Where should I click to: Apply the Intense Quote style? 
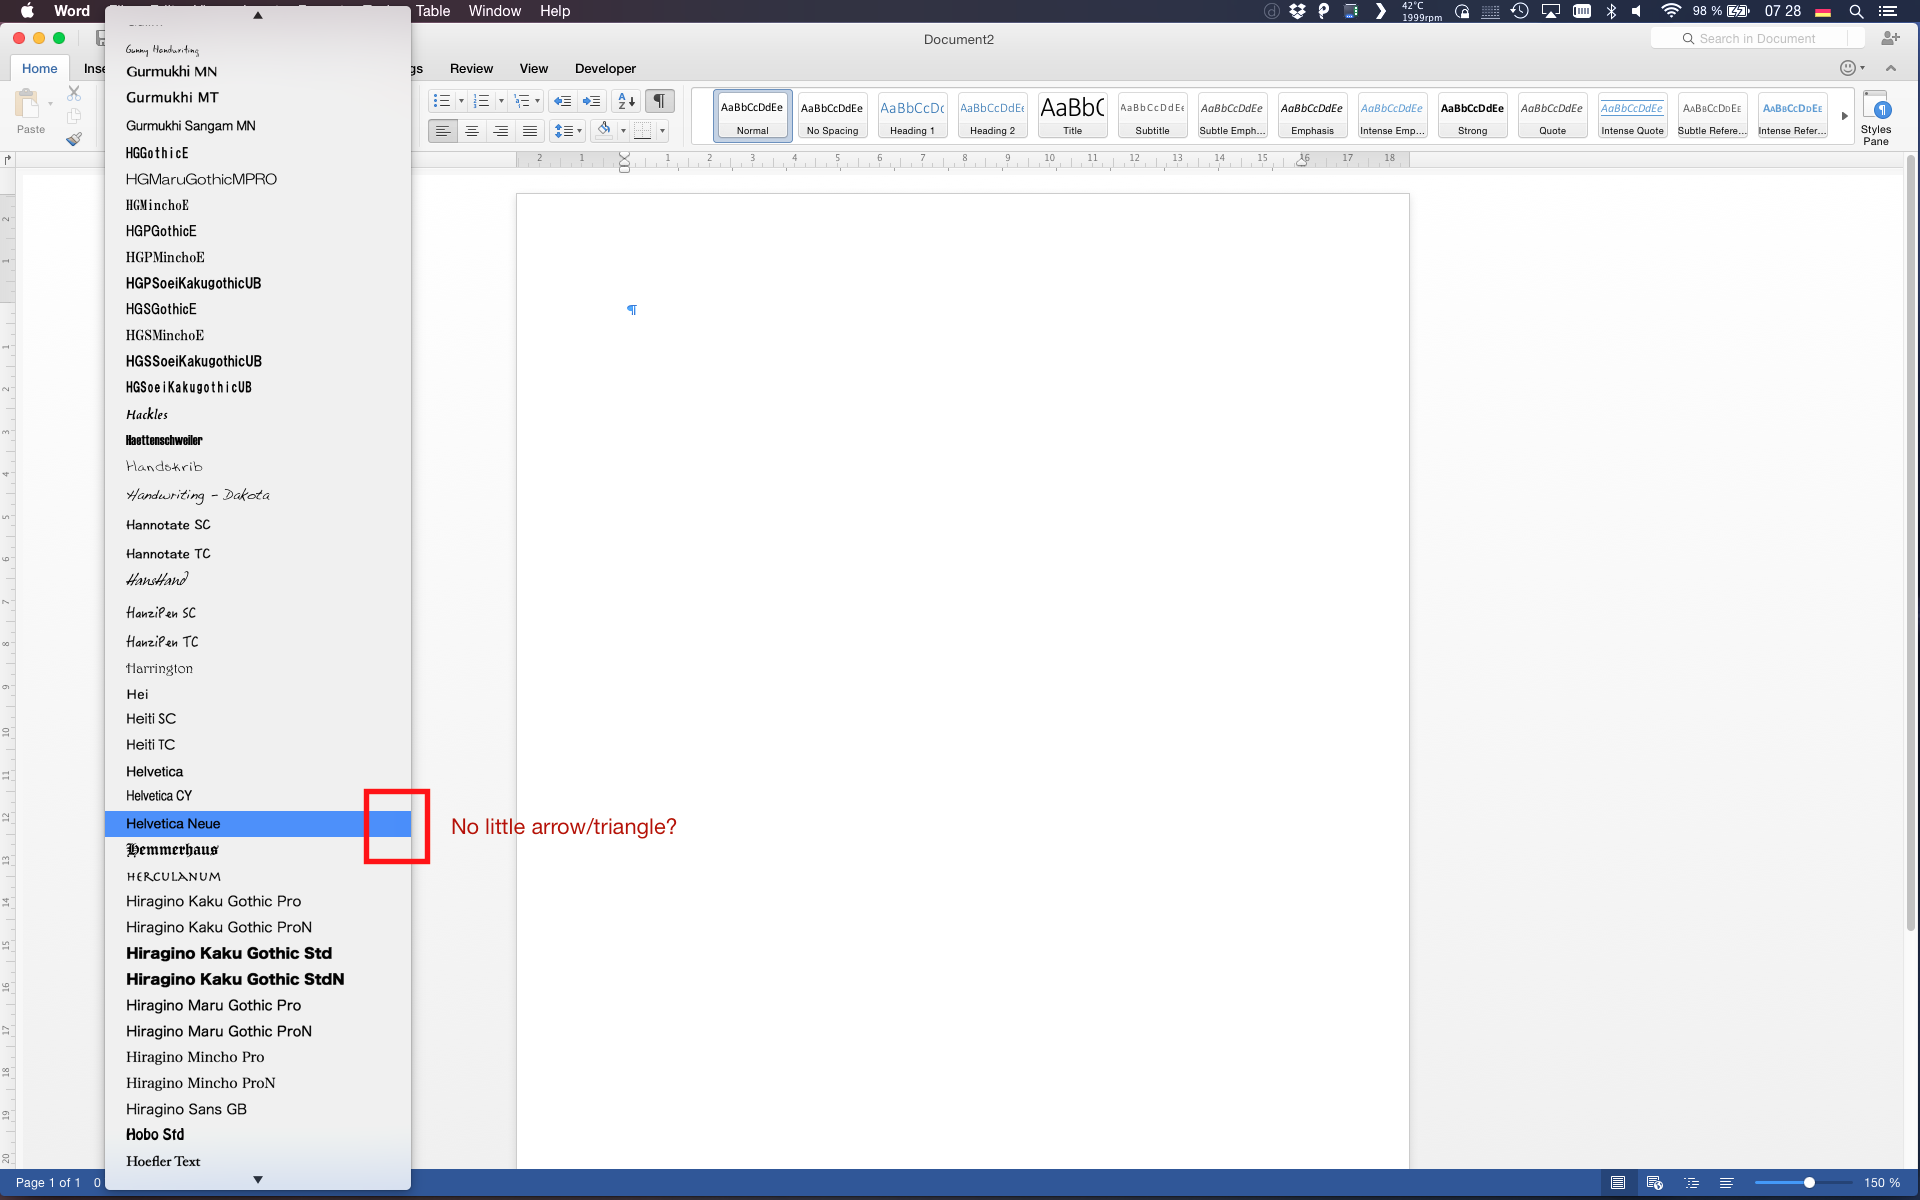tap(1633, 116)
